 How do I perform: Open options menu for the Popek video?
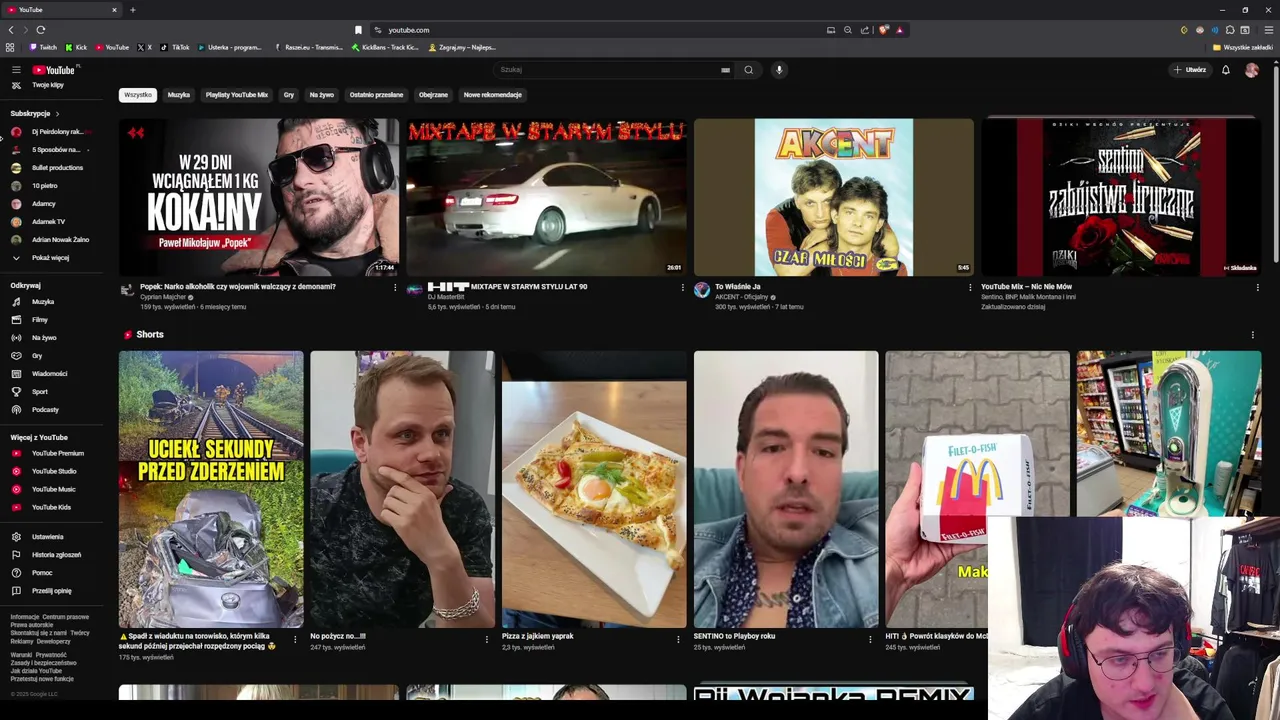point(395,288)
